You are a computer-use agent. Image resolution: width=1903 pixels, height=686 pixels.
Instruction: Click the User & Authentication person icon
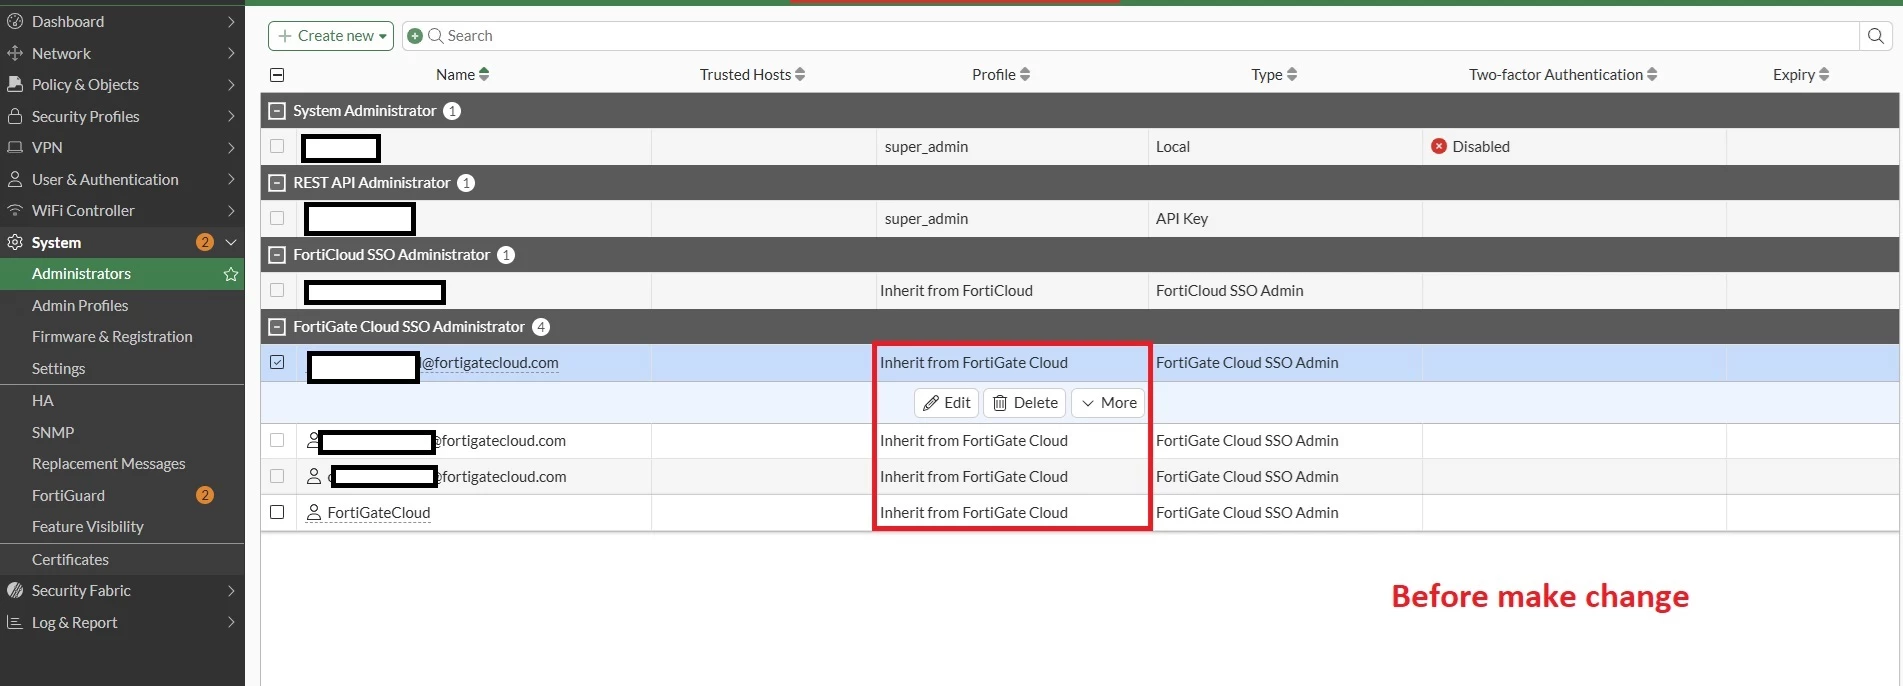15,179
